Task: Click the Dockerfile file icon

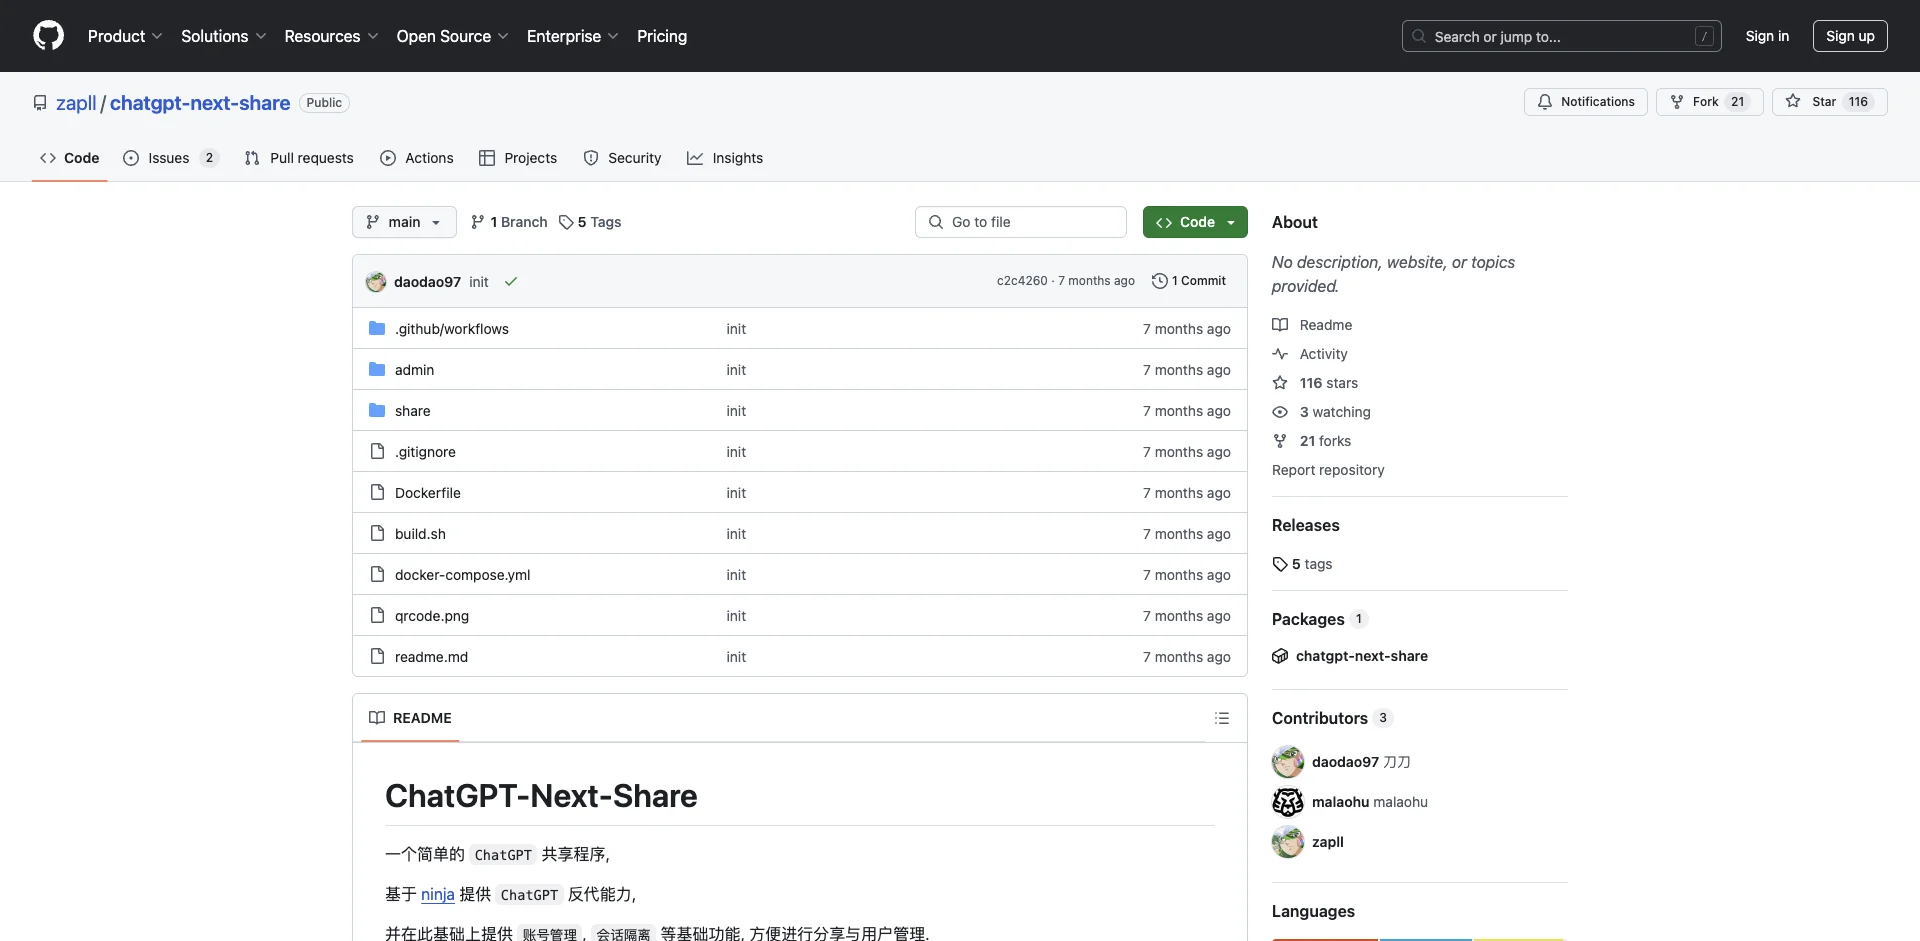Action: pos(377,492)
